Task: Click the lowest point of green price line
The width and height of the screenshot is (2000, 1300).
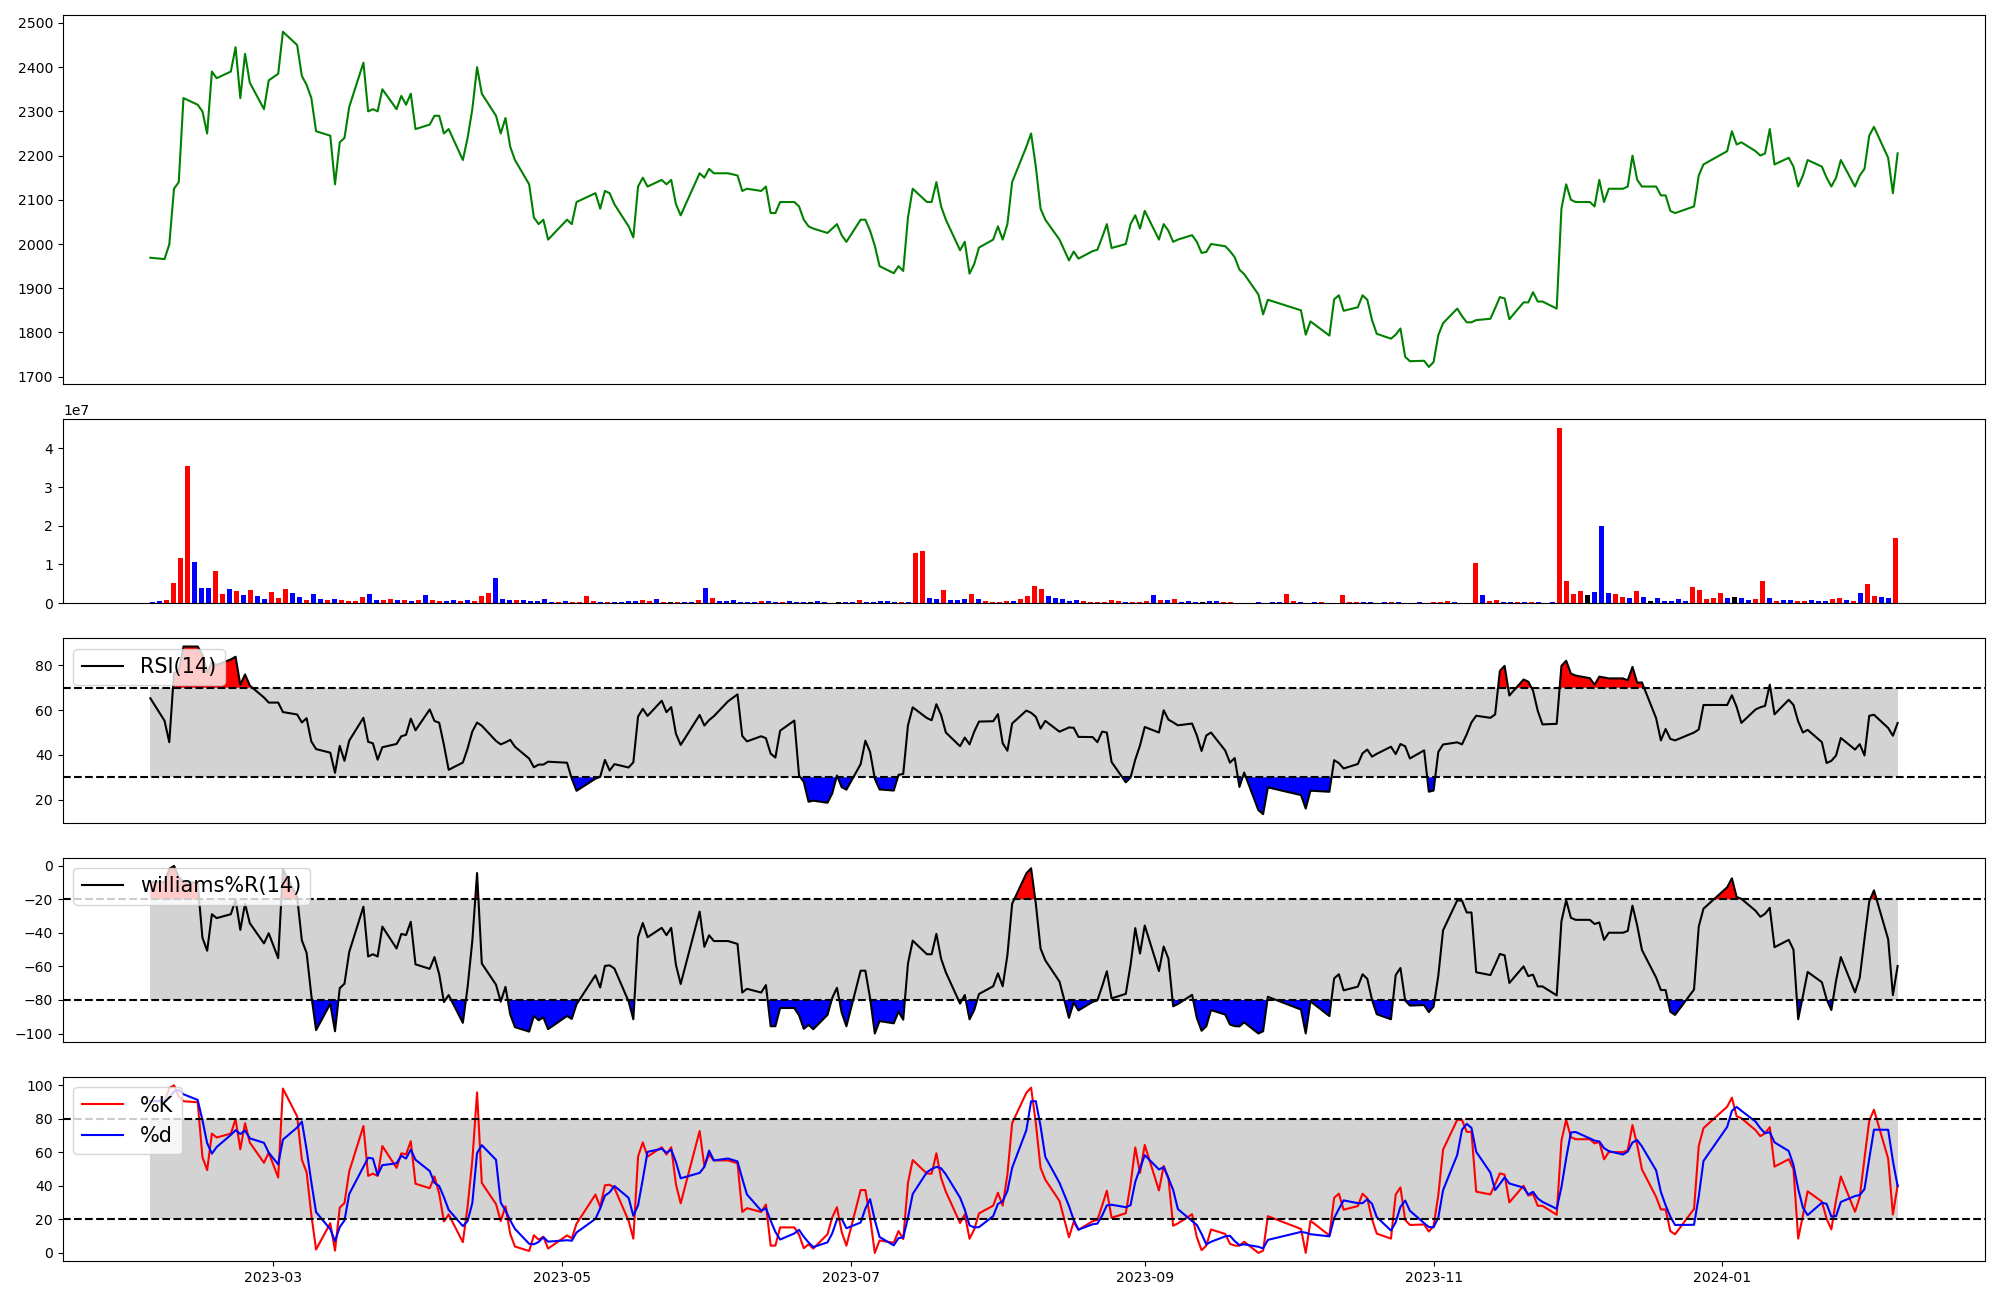Action: pos(1429,367)
